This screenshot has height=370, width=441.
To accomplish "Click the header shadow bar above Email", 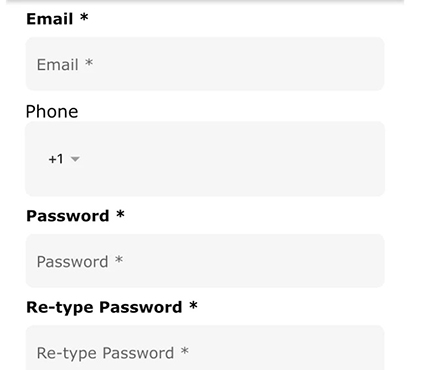I will 205,2.
